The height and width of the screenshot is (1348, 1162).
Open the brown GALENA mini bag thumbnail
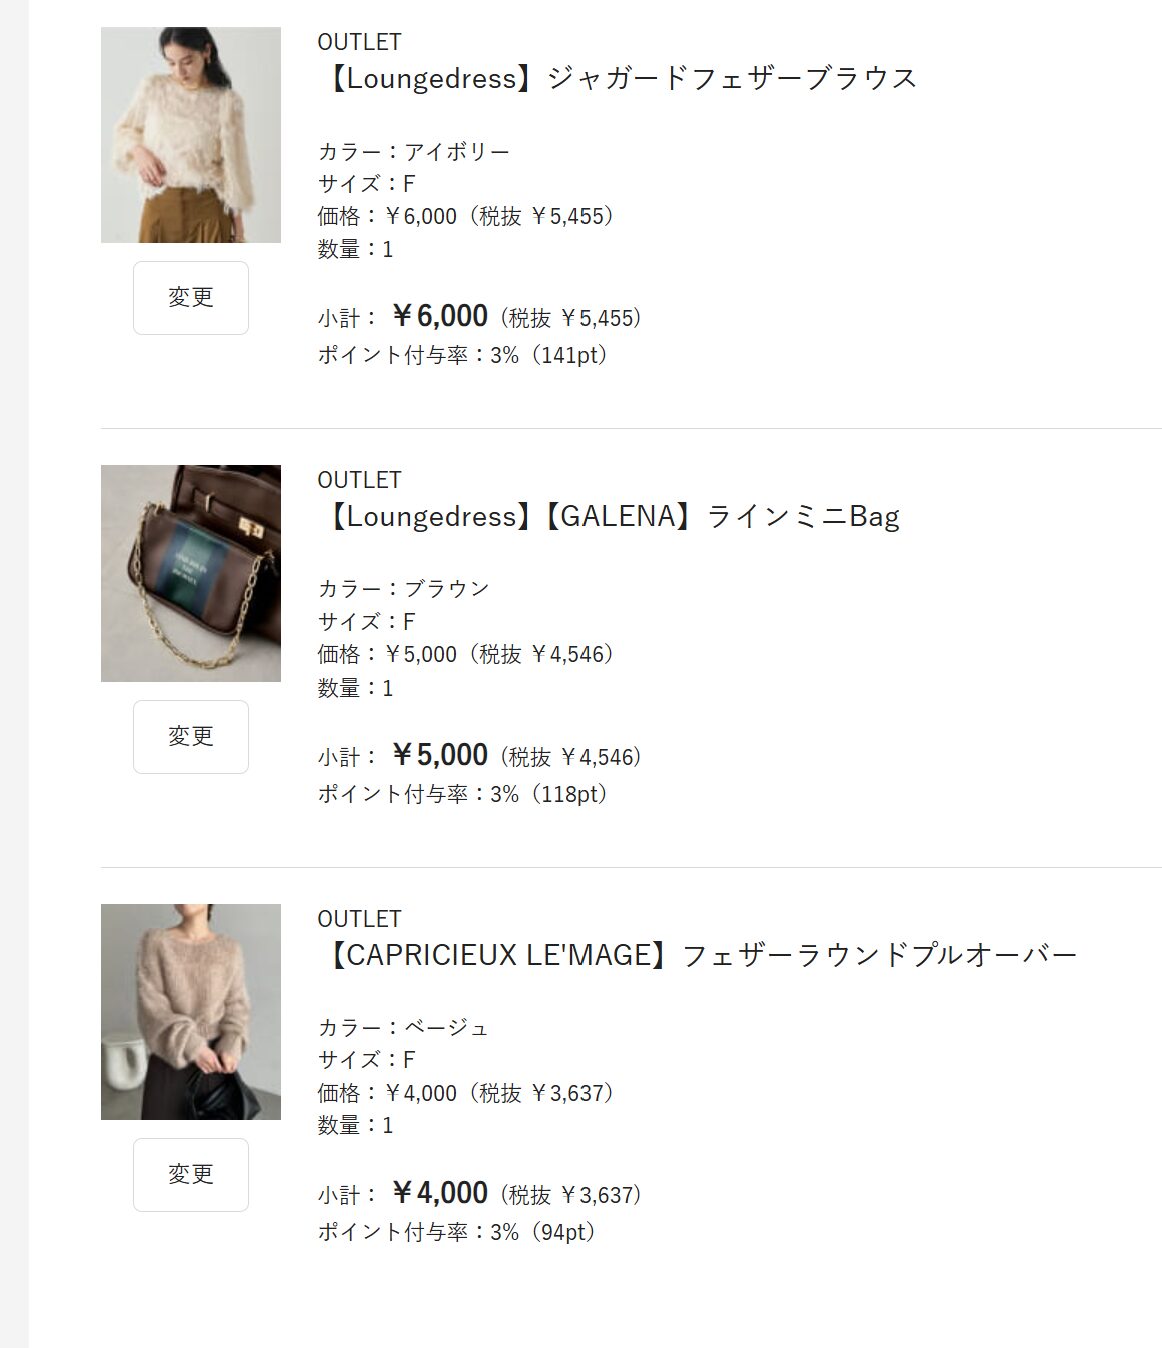(191, 573)
